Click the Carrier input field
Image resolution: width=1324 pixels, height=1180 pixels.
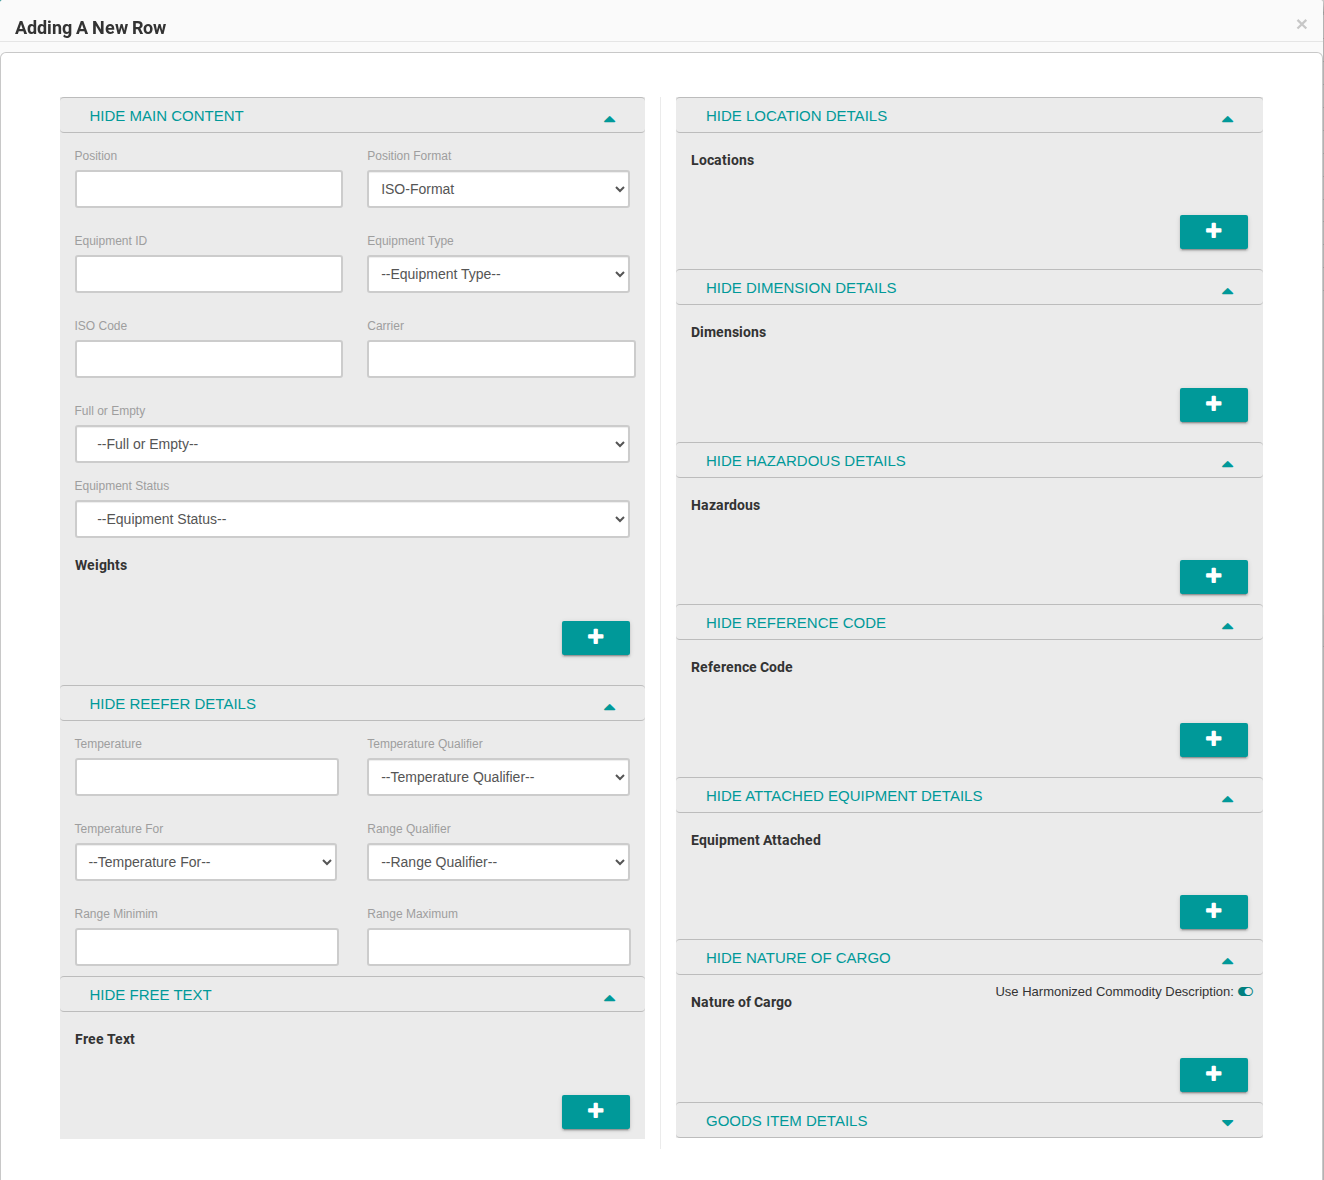click(x=501, y=359)
